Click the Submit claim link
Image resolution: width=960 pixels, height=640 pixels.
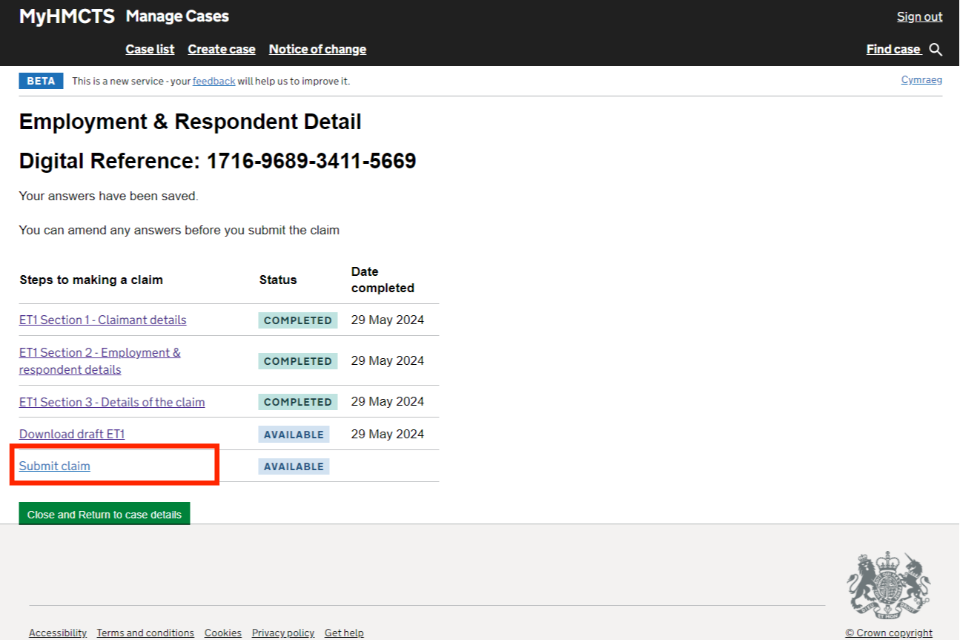pyautogui.click(x=54, y=466)
